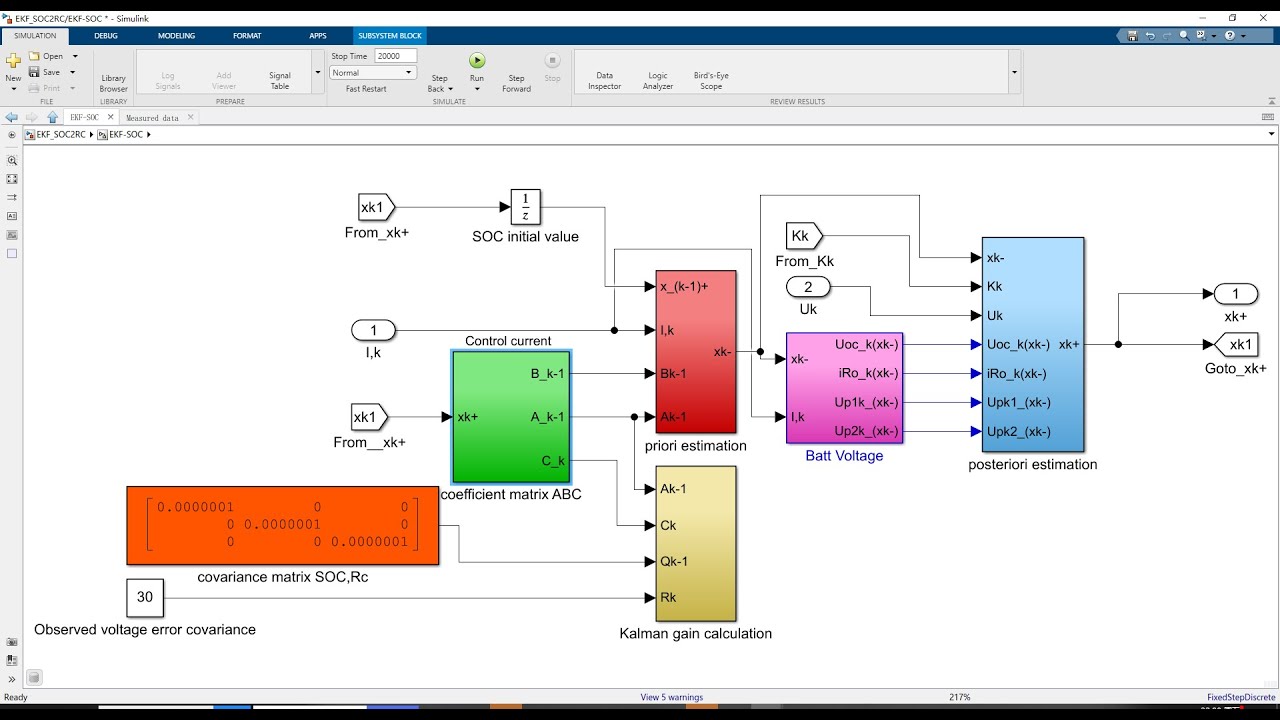Click the Area box icon in left palette
This screenshot has width=1280, height=720.
point(12,254)
